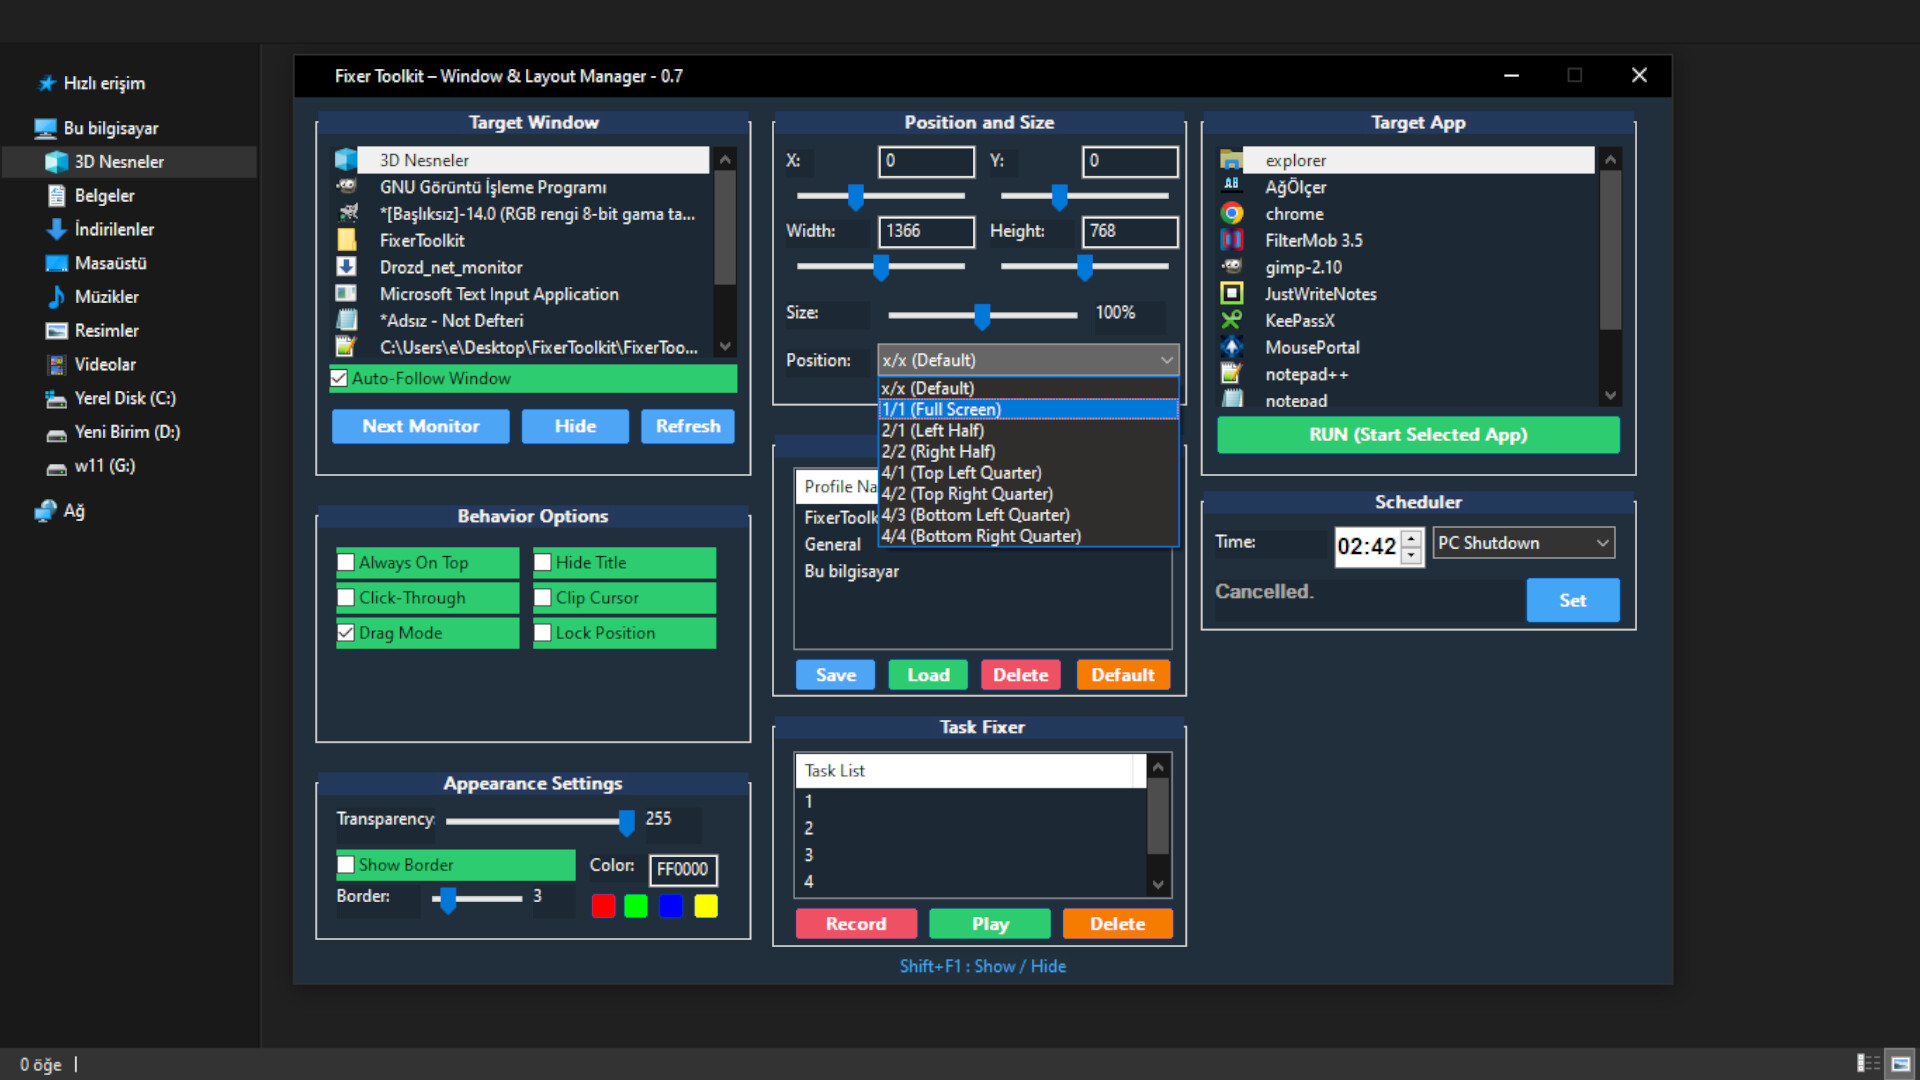
Task: Select the JustWriteNotes icon
Action: point(1232,293)
